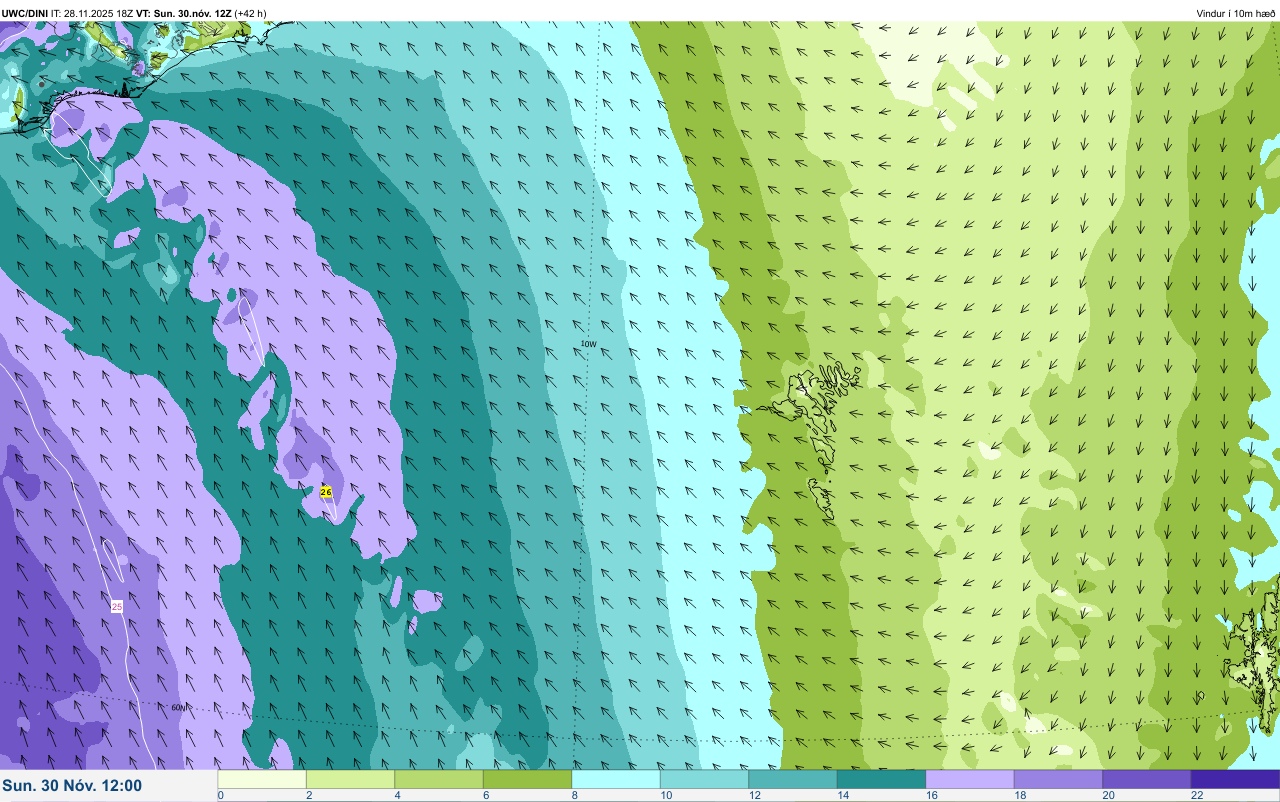Viewport: 1280px width, 802px height.
Task: Click the pale yellow 0–2 legend swatch
Action: click(x=262, y=779)
